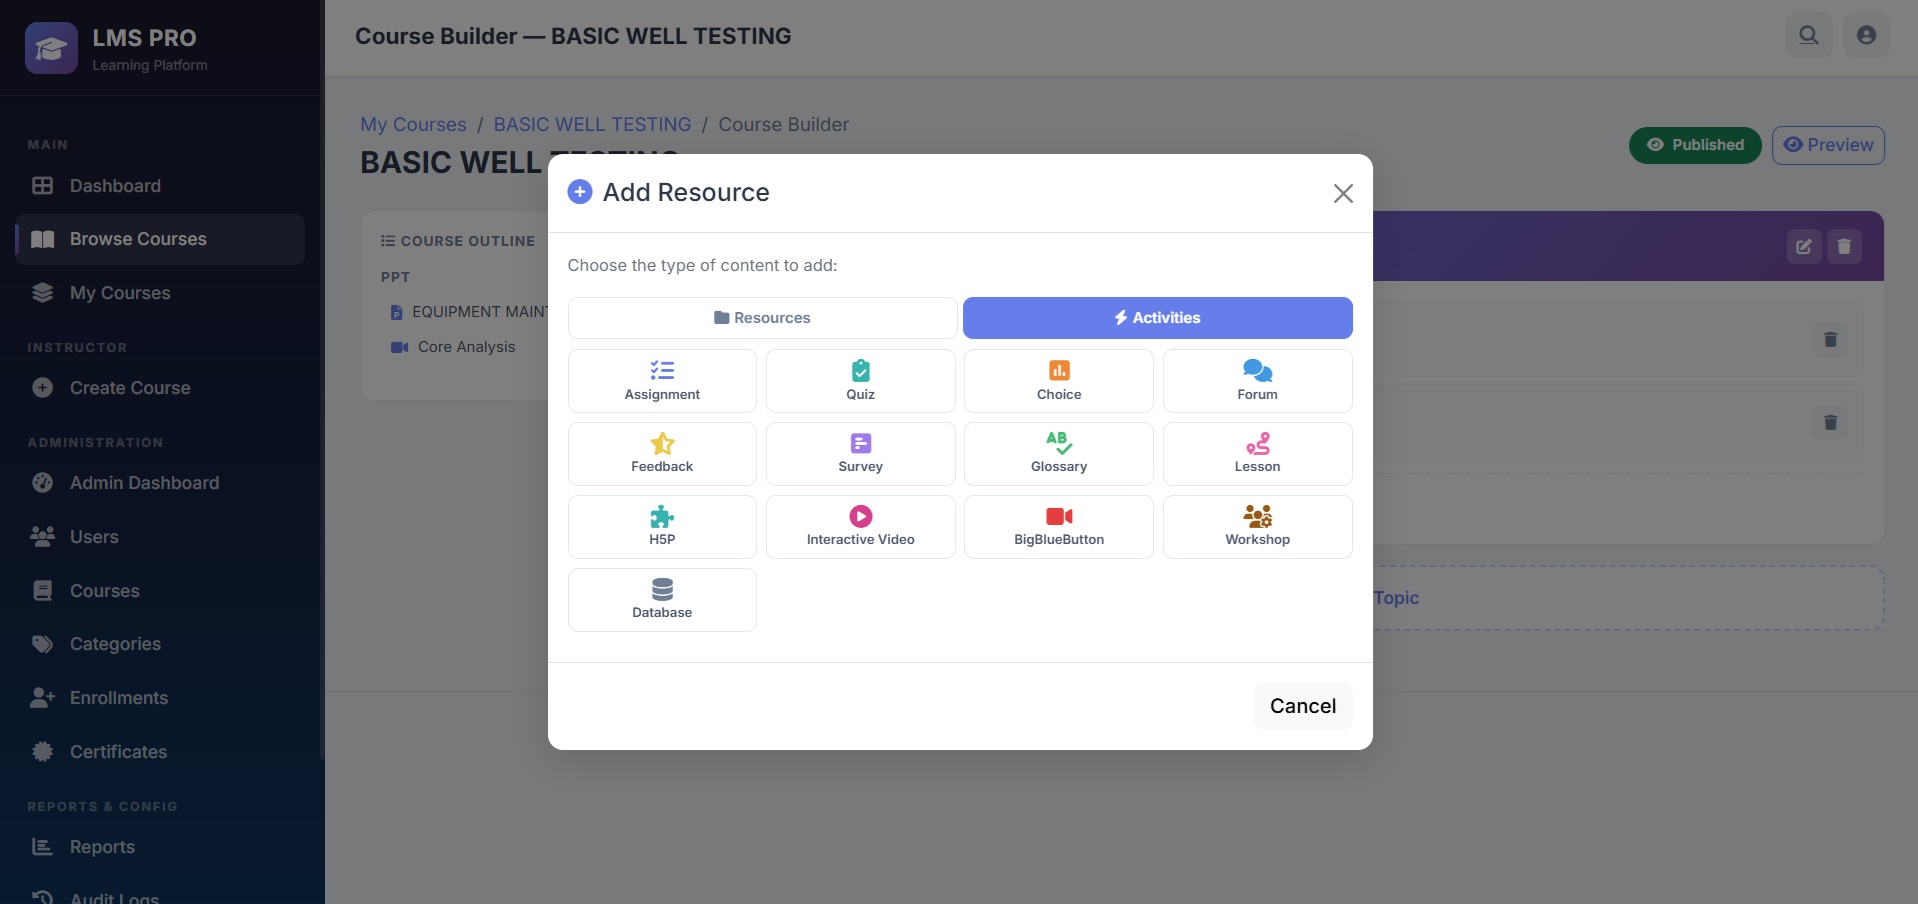Toggle the Published status button

point(1695,145)
